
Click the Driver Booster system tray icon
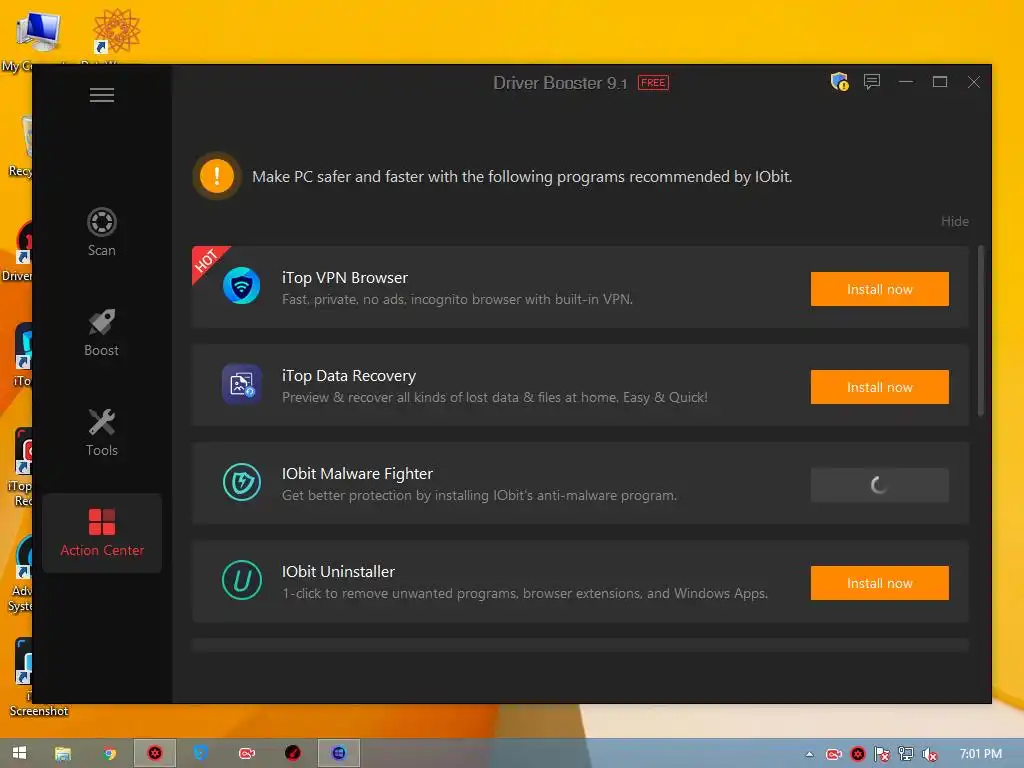click(858, 754)
